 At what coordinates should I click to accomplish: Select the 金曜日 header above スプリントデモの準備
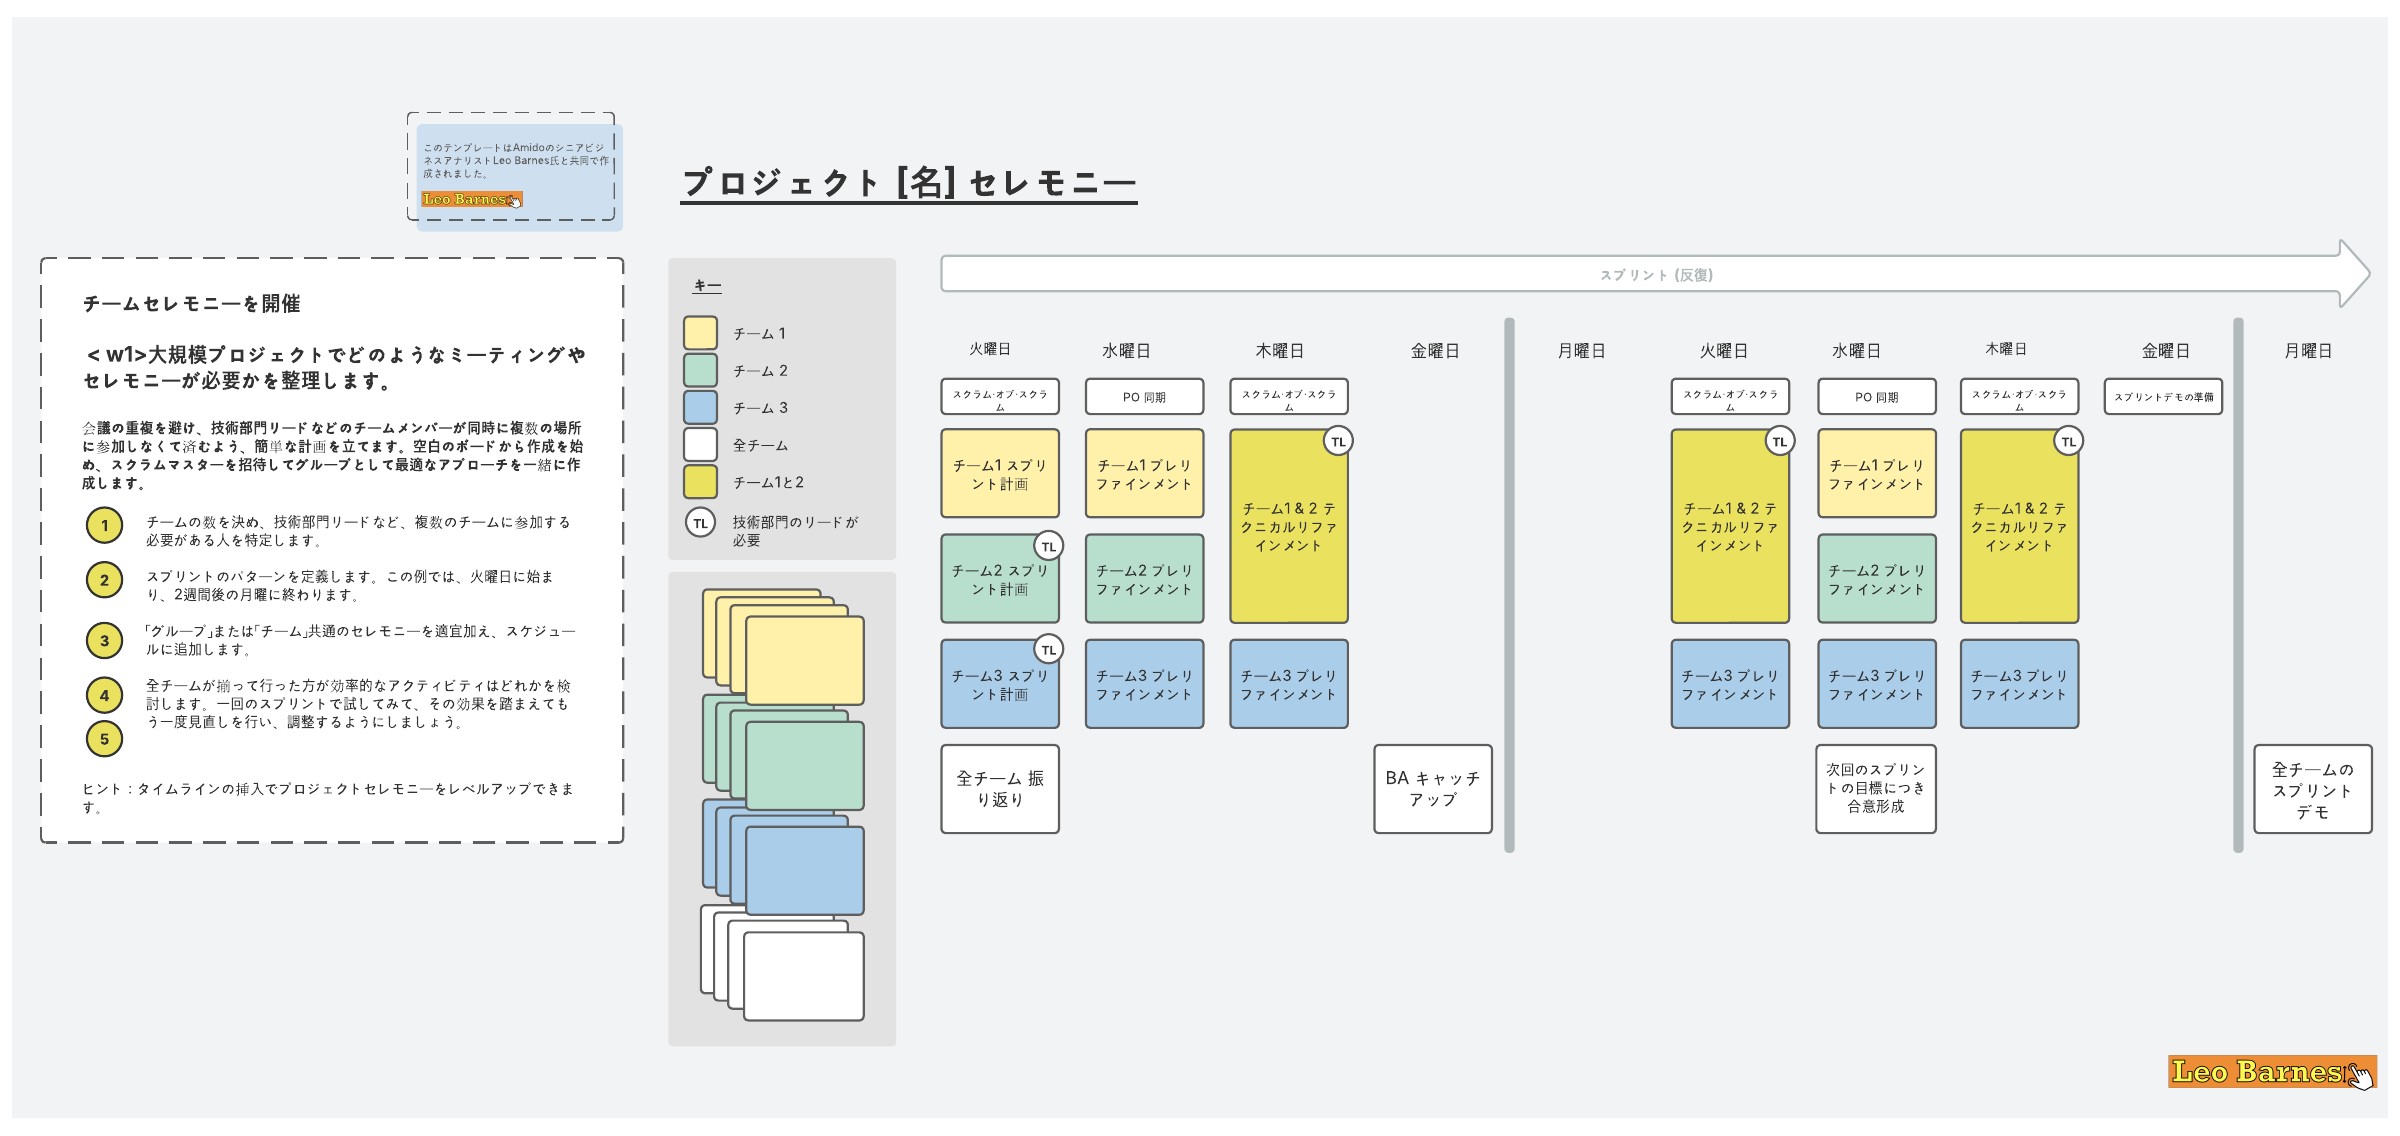click(2165, 351)
